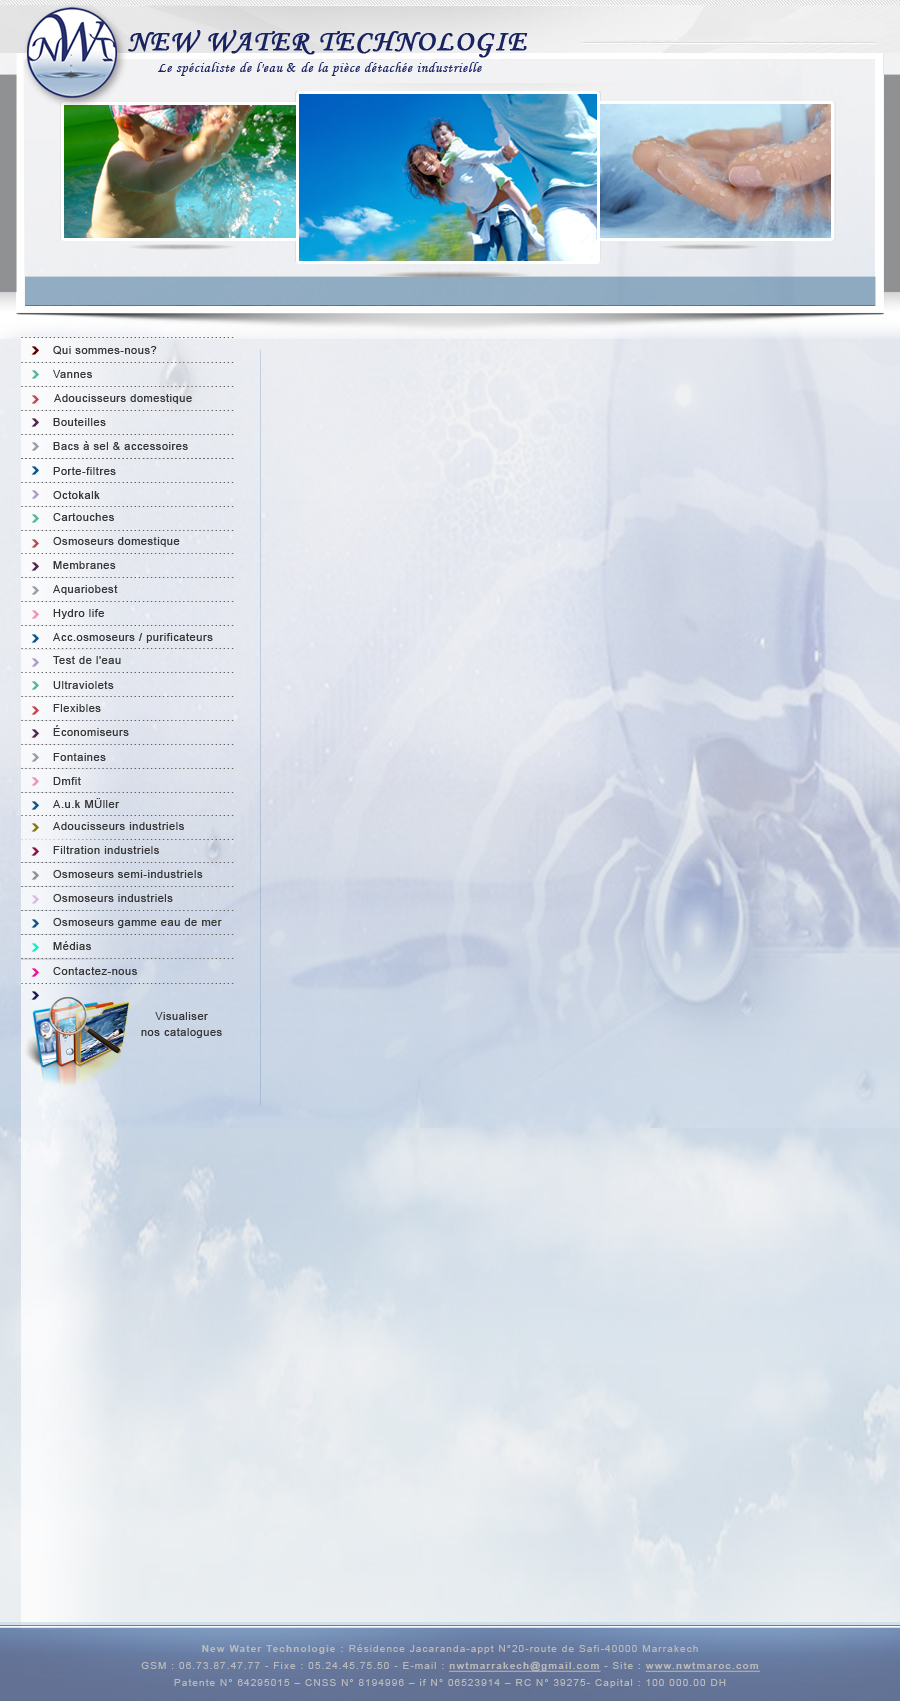Click arrow icon beside Vannes
This screenshot has height=1701, width=900.
point(35,375)
